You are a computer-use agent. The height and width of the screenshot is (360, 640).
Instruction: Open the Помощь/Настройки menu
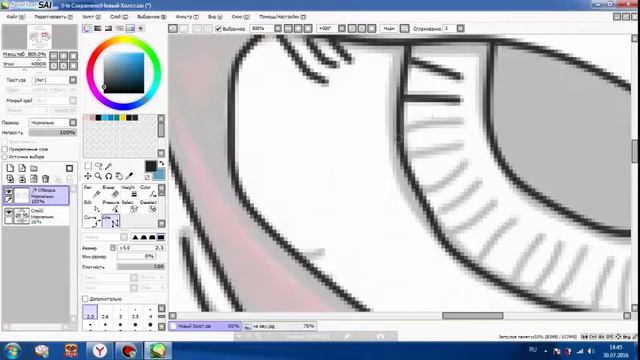point(282,17)
